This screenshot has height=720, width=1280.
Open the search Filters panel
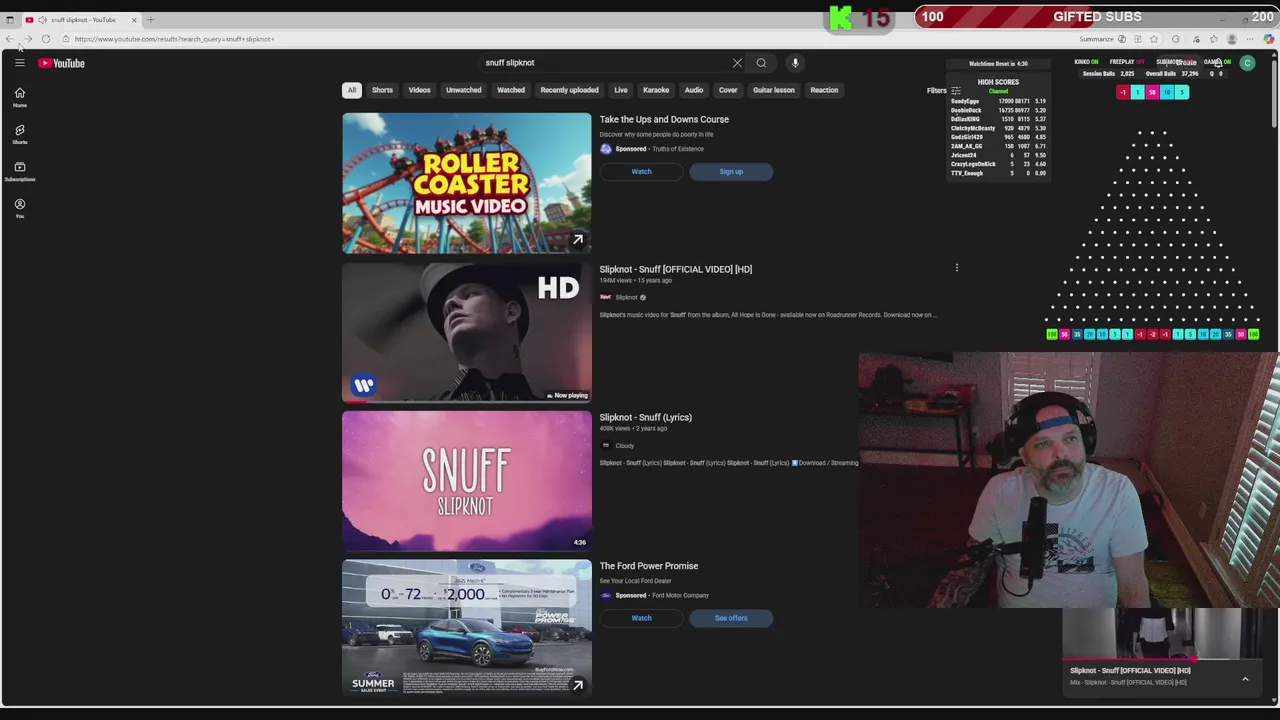click(943, 90)
